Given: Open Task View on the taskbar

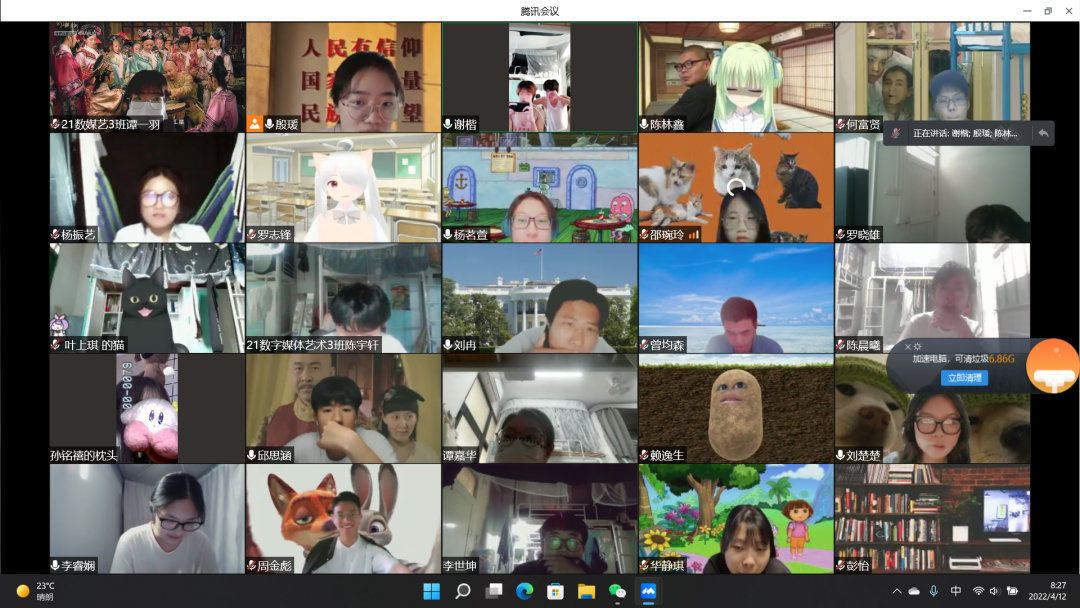Looking at the screenshot, I should (493, 591).
